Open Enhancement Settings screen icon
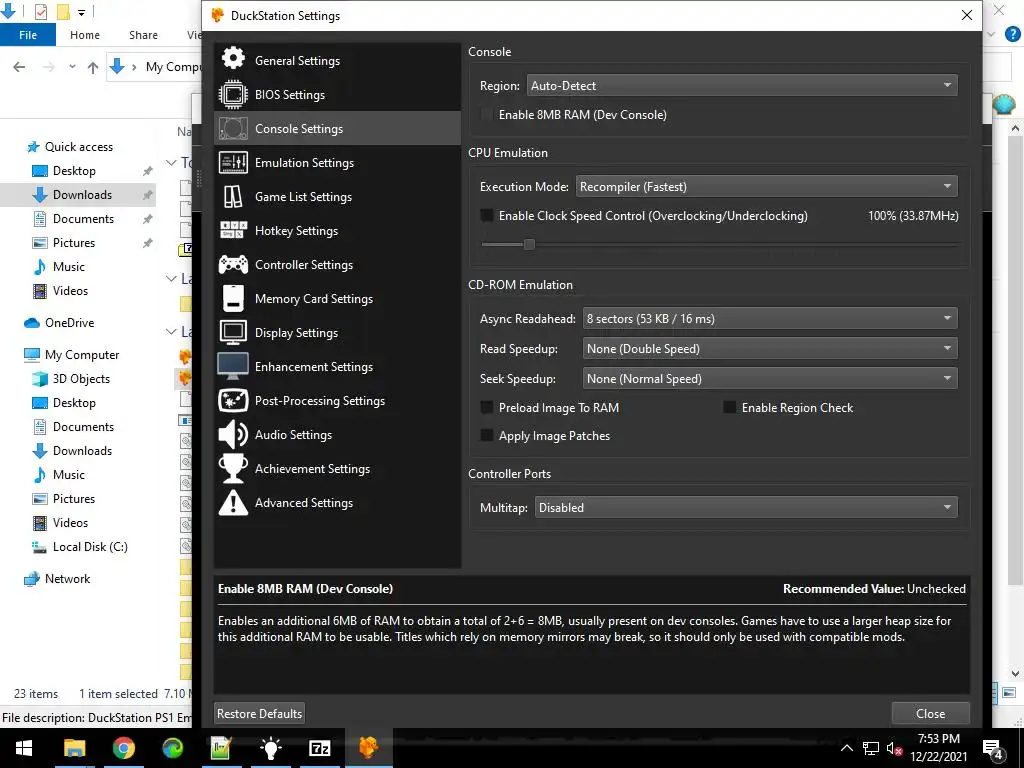Viewport: 1024px width, 768px height. (233, 366)
